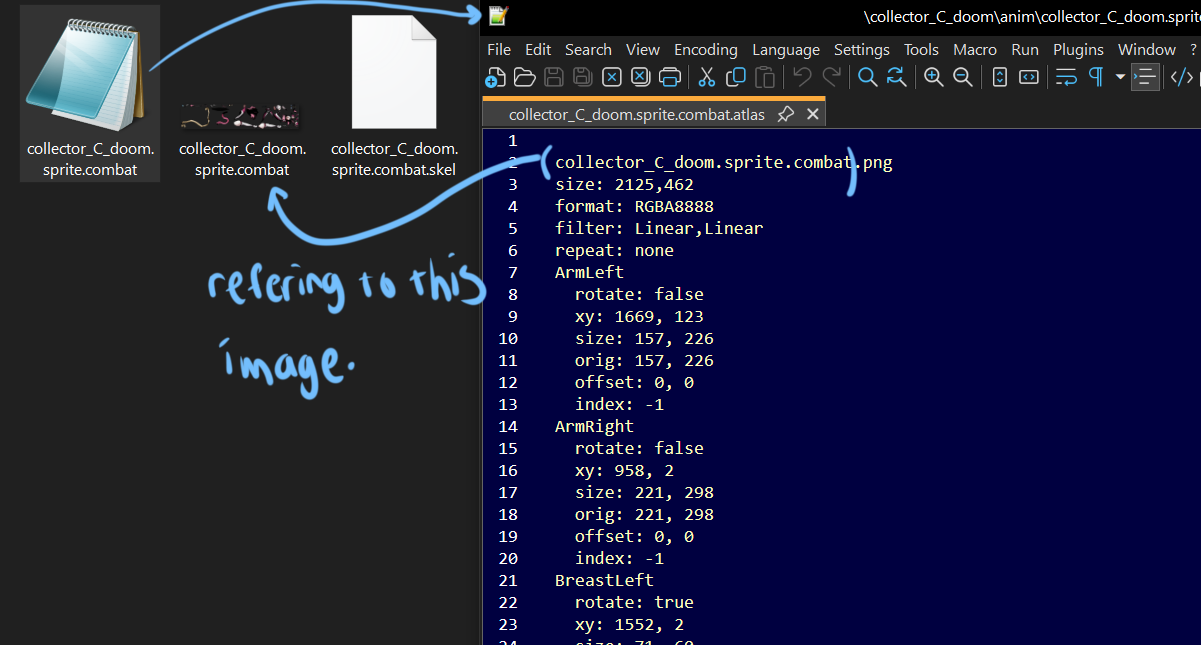Toggle the indent guide toolbar button
The width and height of the screenshot is (1201, 645).
[1146, 77]
